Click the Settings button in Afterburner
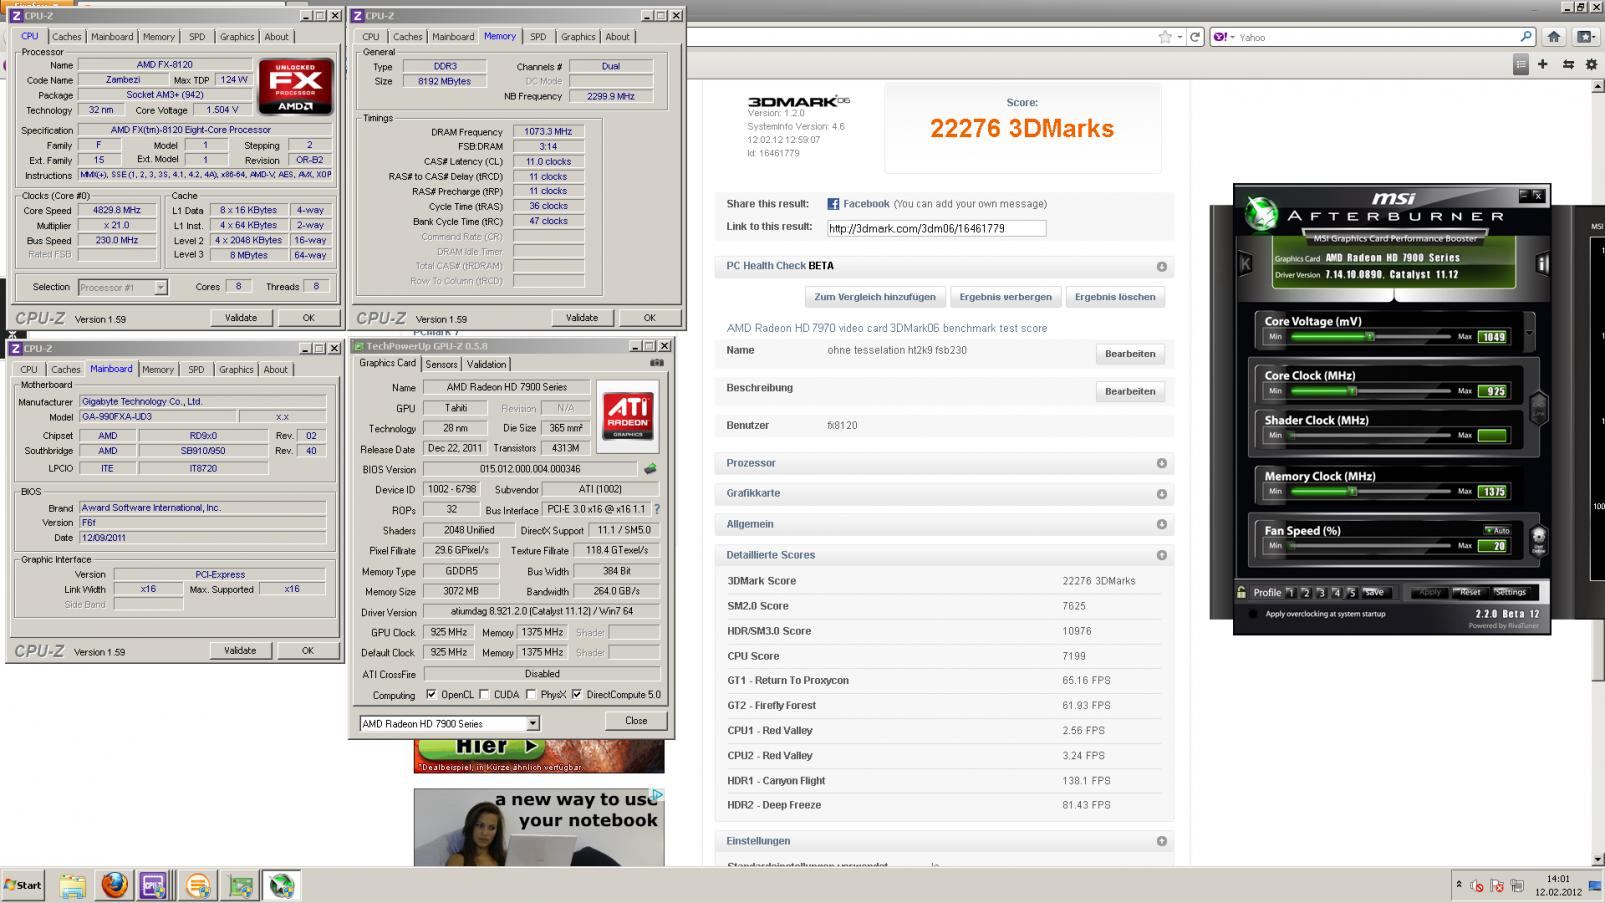Viewport: 1605px width, 903px height. (x=1510, y=593)
